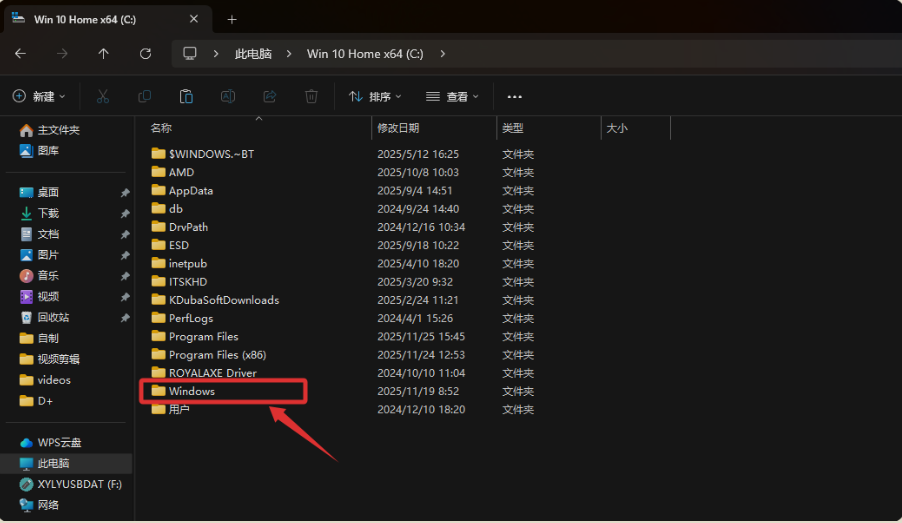Click the Rename icon in toolbar
Image resolution: width=902 pixels, height=523 pixels.
click(x=228, y=97)
